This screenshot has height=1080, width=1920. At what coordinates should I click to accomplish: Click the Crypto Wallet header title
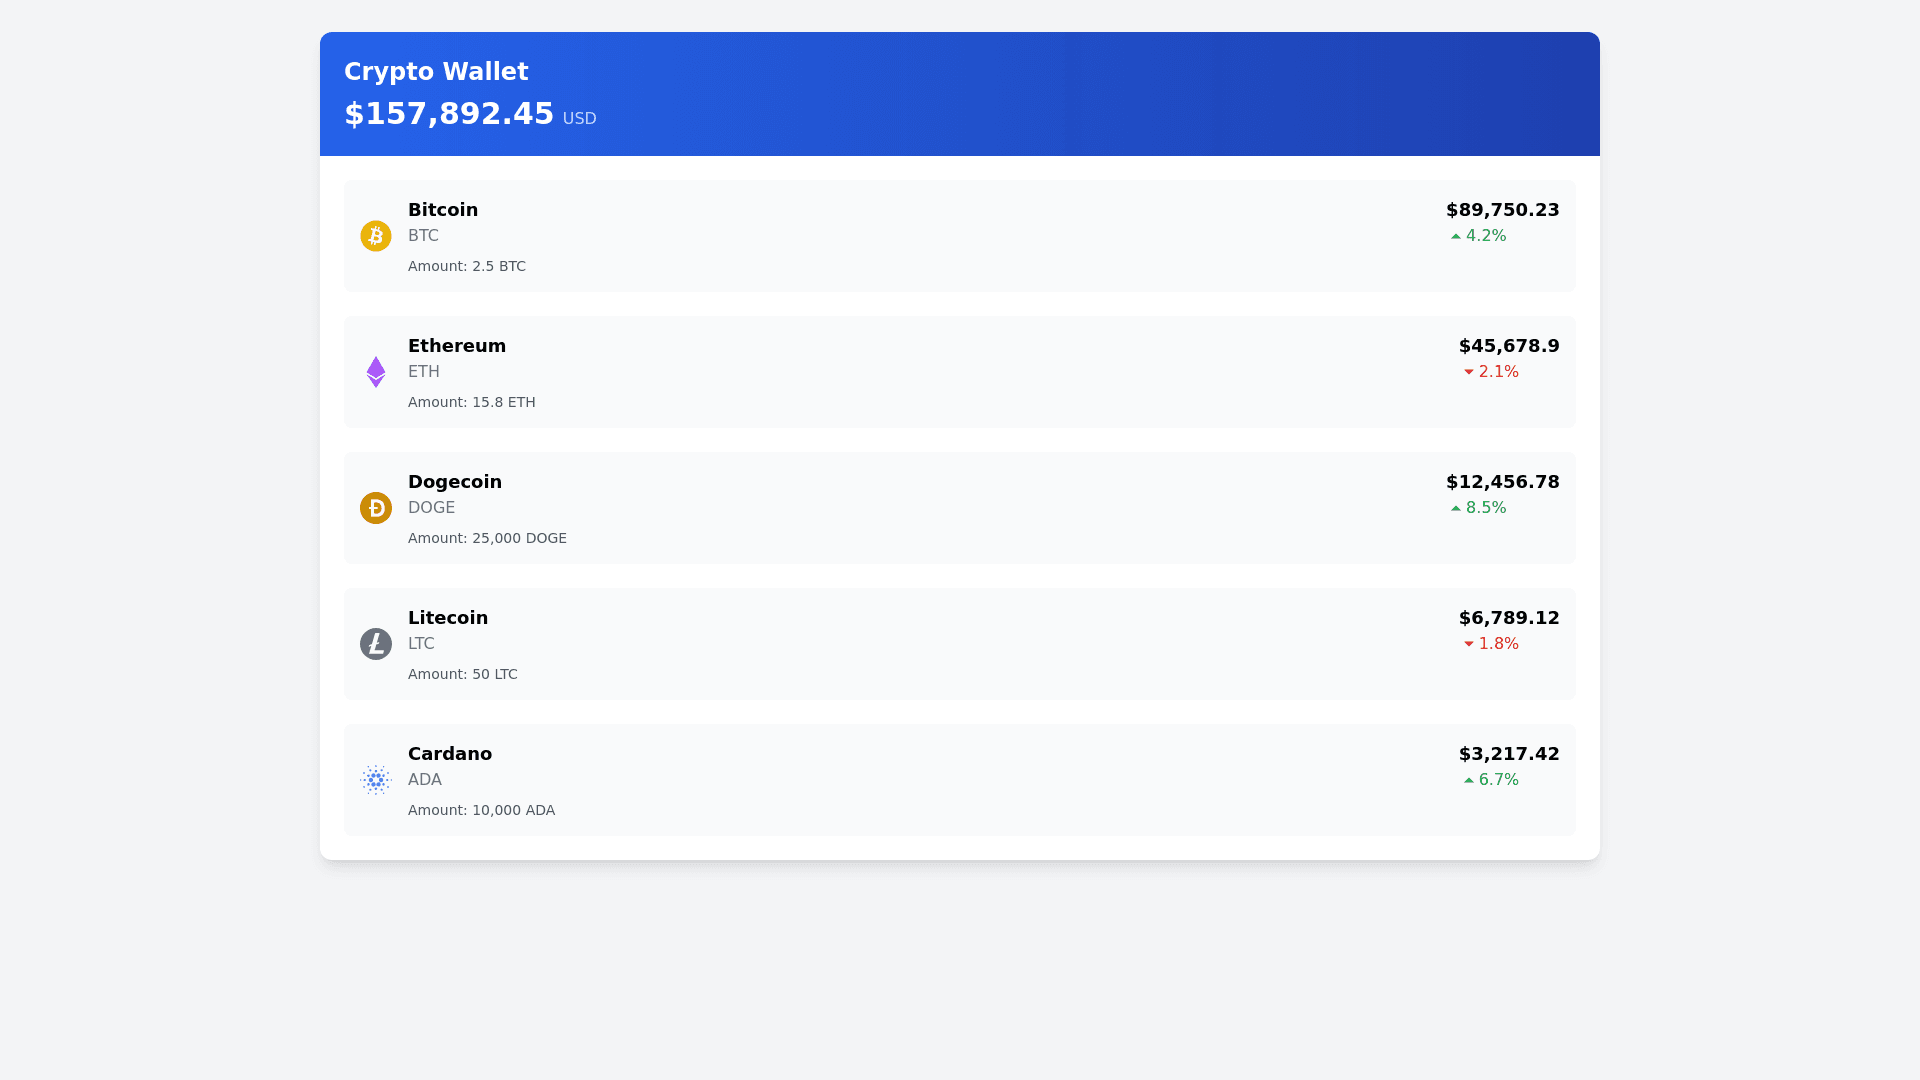(436, 72)
